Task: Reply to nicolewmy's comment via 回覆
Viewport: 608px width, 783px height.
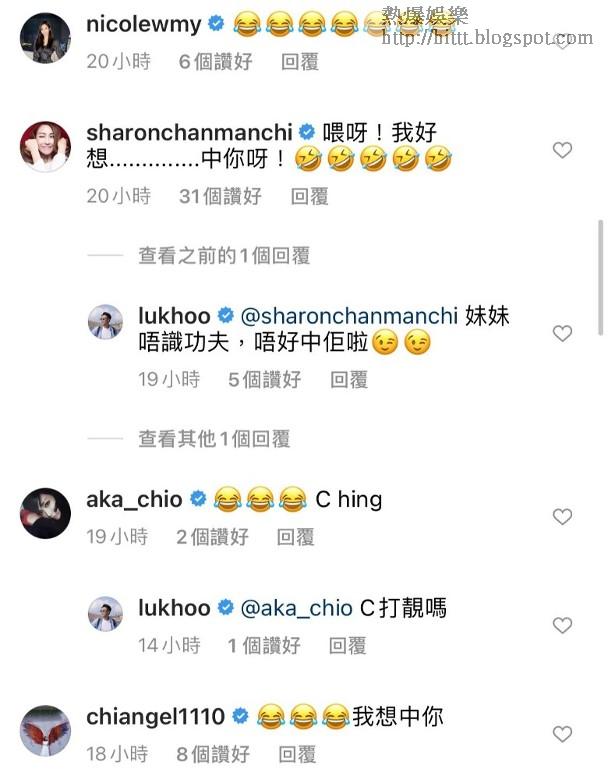Action: click(x=300, y=62)
